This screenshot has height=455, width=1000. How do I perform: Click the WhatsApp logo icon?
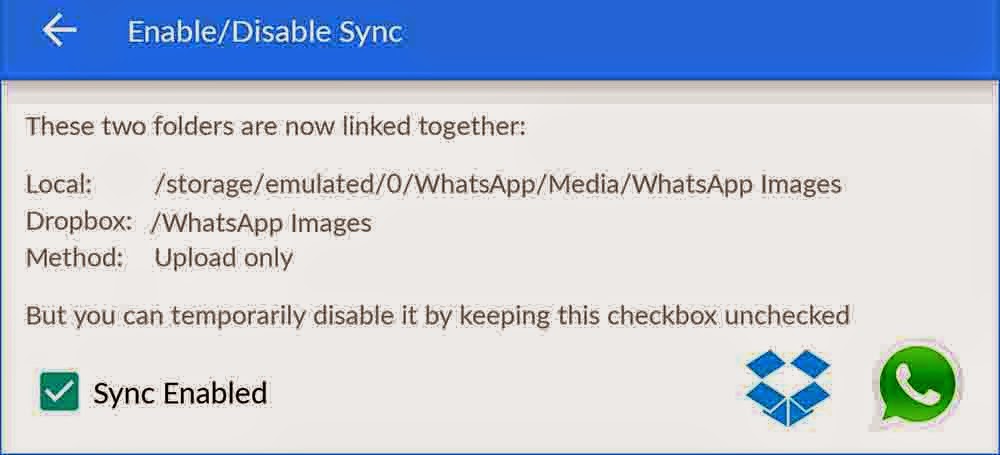point(918,385)
